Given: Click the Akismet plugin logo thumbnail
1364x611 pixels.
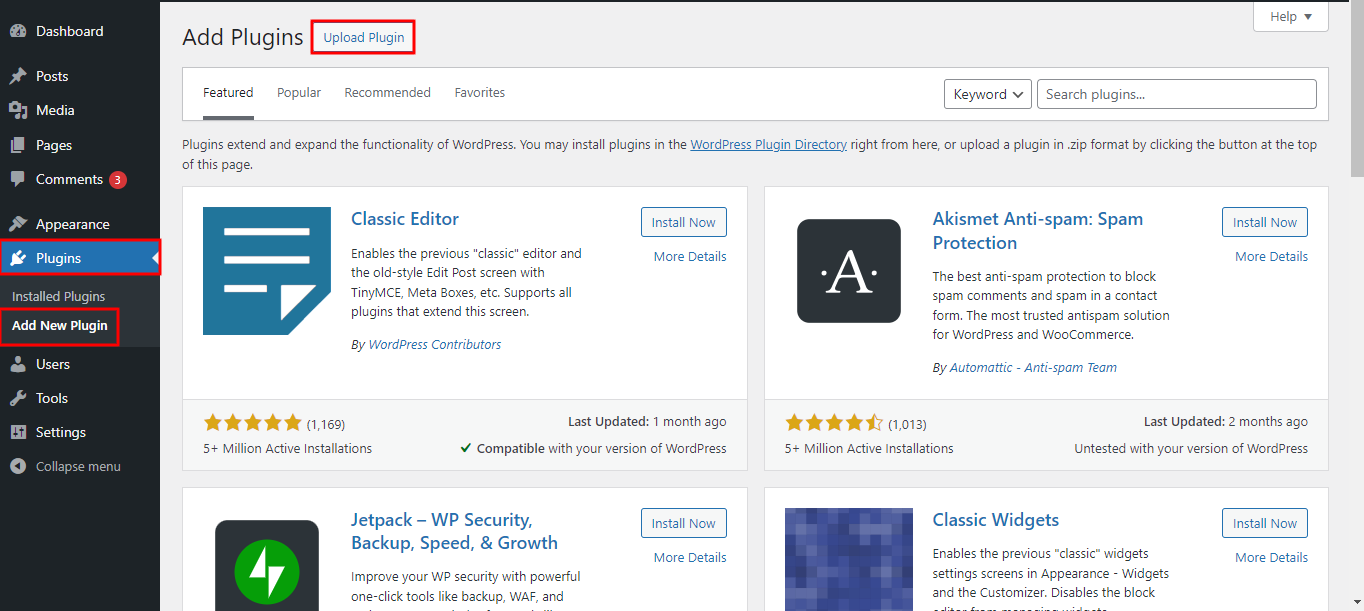Looking at the screenshot, I should coord(848,271).
